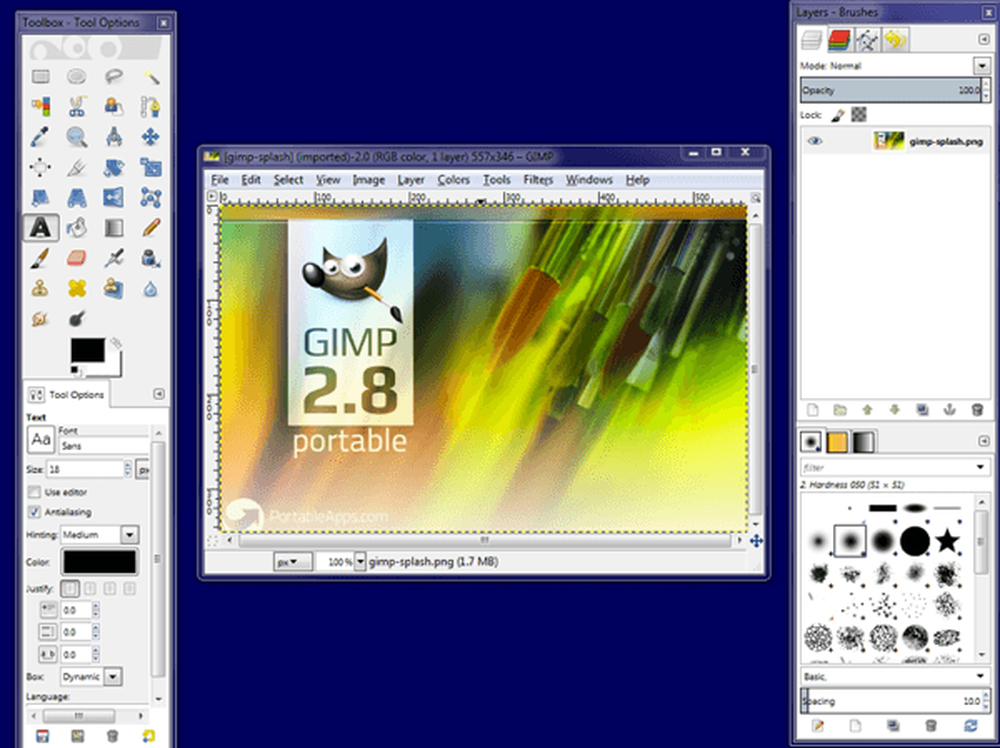
Task: Select the Heal tool
Action: tap(77, 288)
